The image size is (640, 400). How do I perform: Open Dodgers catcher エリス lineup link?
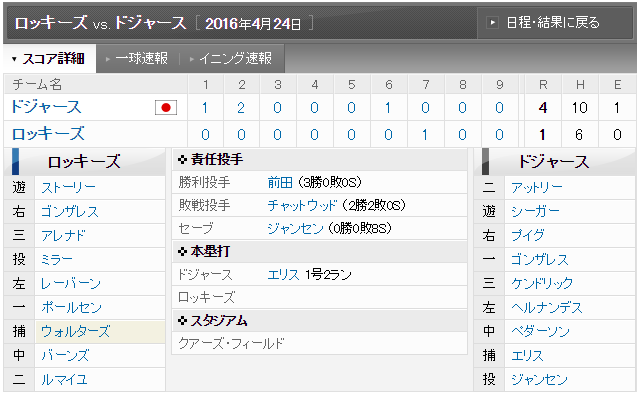point(527,356)
